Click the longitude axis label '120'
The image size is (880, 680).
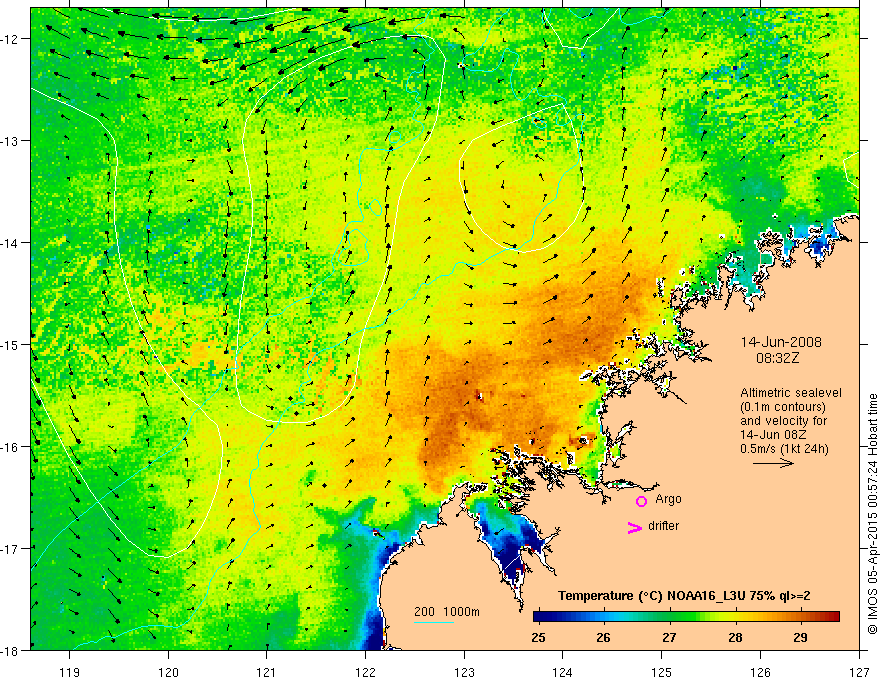168,672
